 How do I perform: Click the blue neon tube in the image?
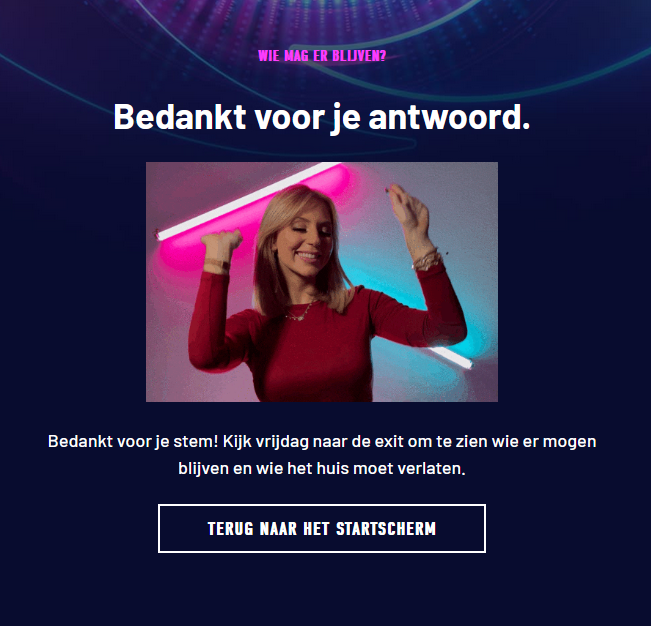(x=450, y=357)
